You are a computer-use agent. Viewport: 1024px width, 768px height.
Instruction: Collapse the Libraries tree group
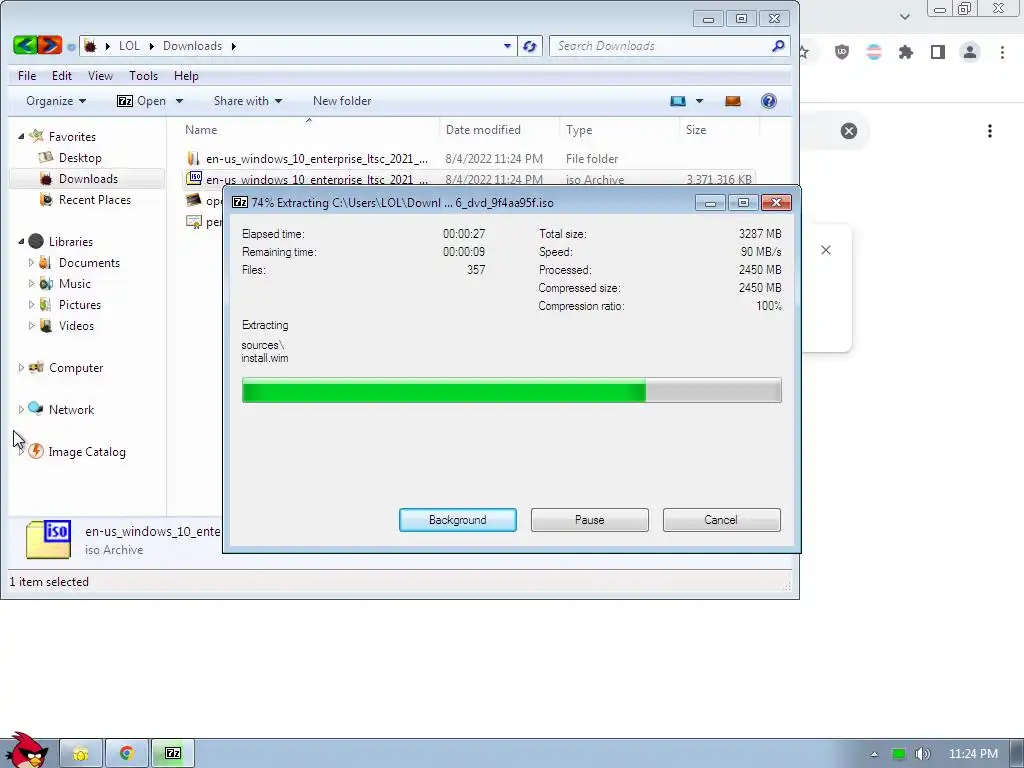pos(21,242)
